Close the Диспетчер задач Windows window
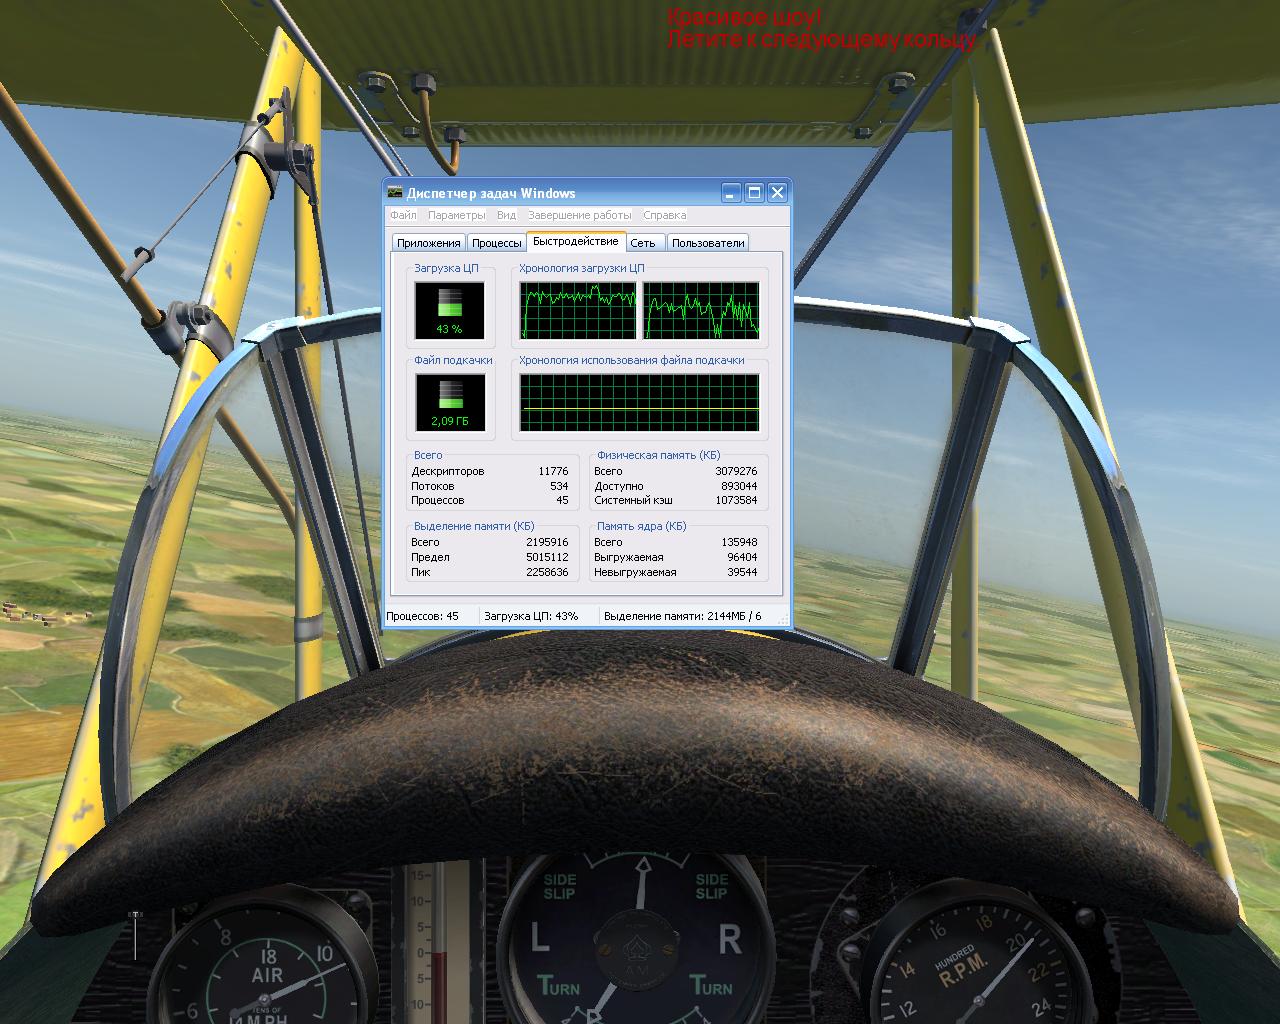 click(x=777, y=193)
